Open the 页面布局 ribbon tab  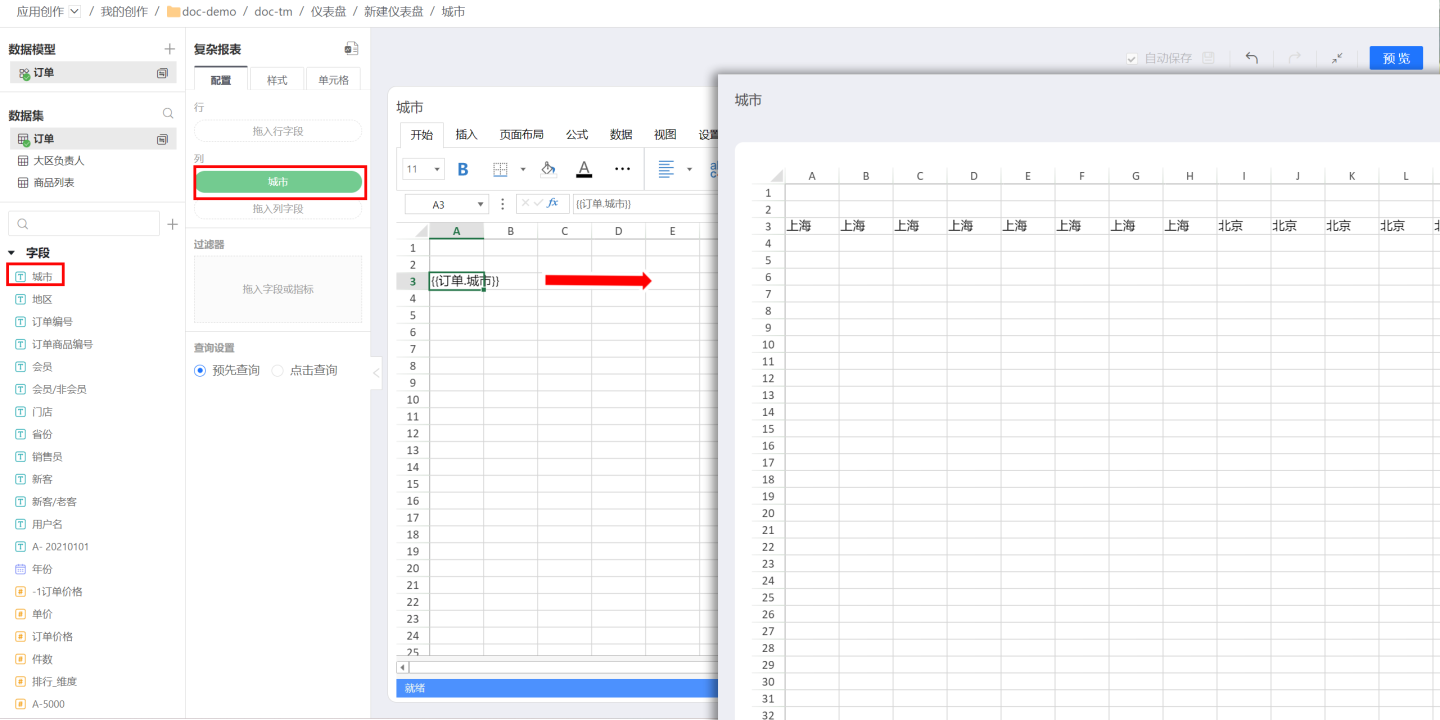click(x=522, y=135)
